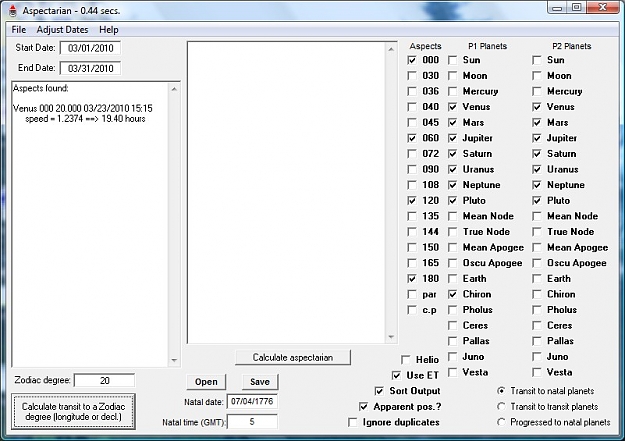
Task: Uncheck Mars in P2 Planets
Action: 537,122
